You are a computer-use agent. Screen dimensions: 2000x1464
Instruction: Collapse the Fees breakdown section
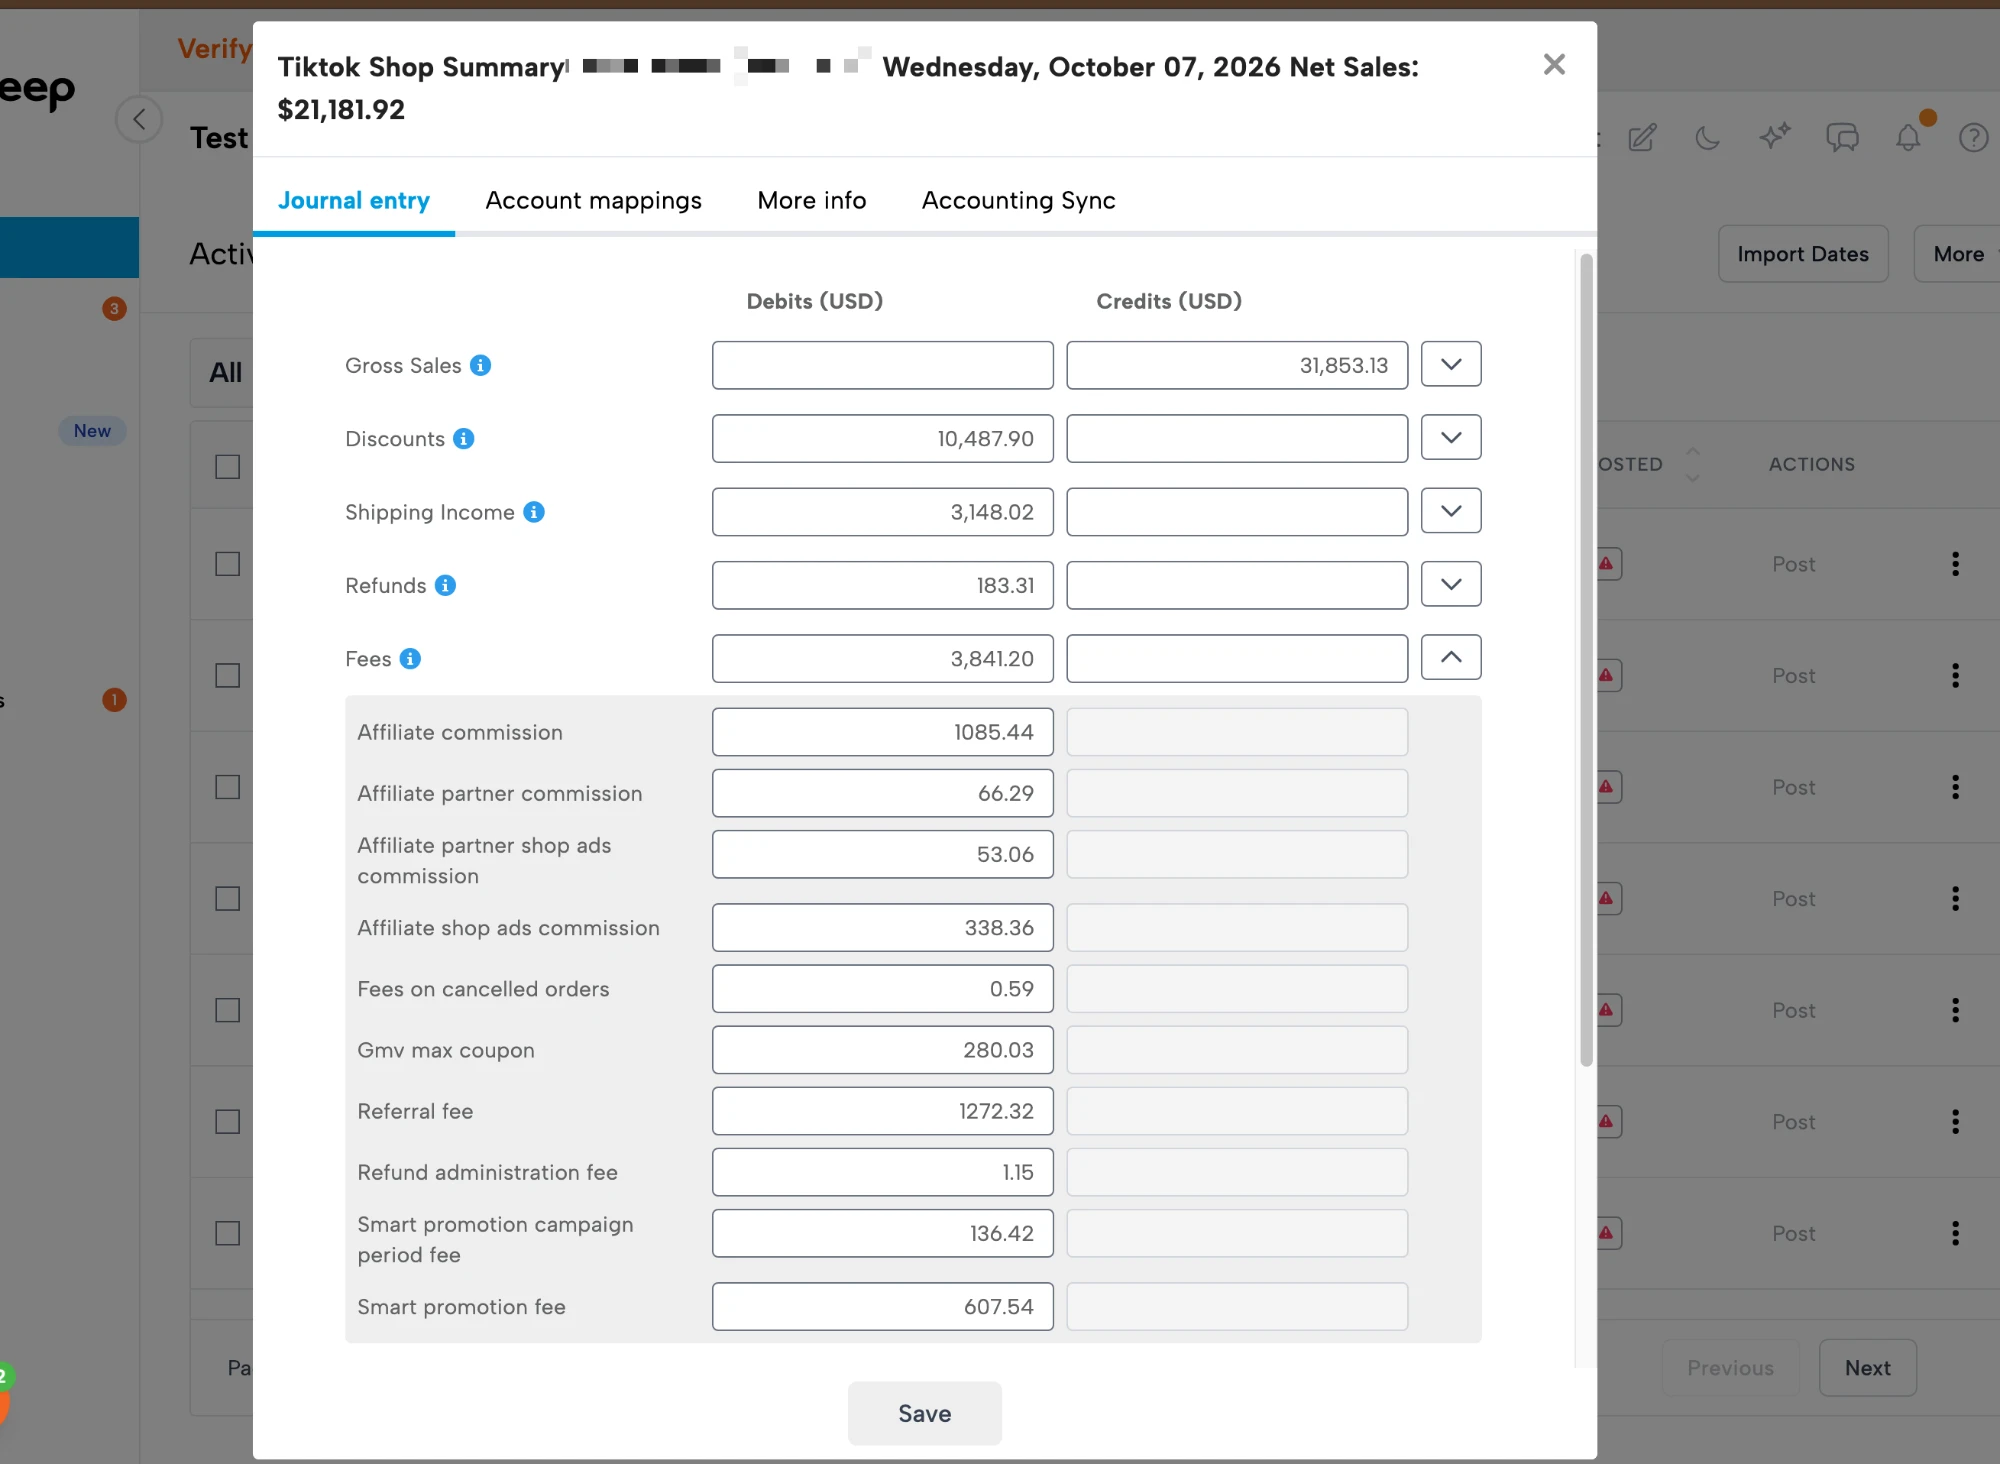click(x=1451, y=657)
